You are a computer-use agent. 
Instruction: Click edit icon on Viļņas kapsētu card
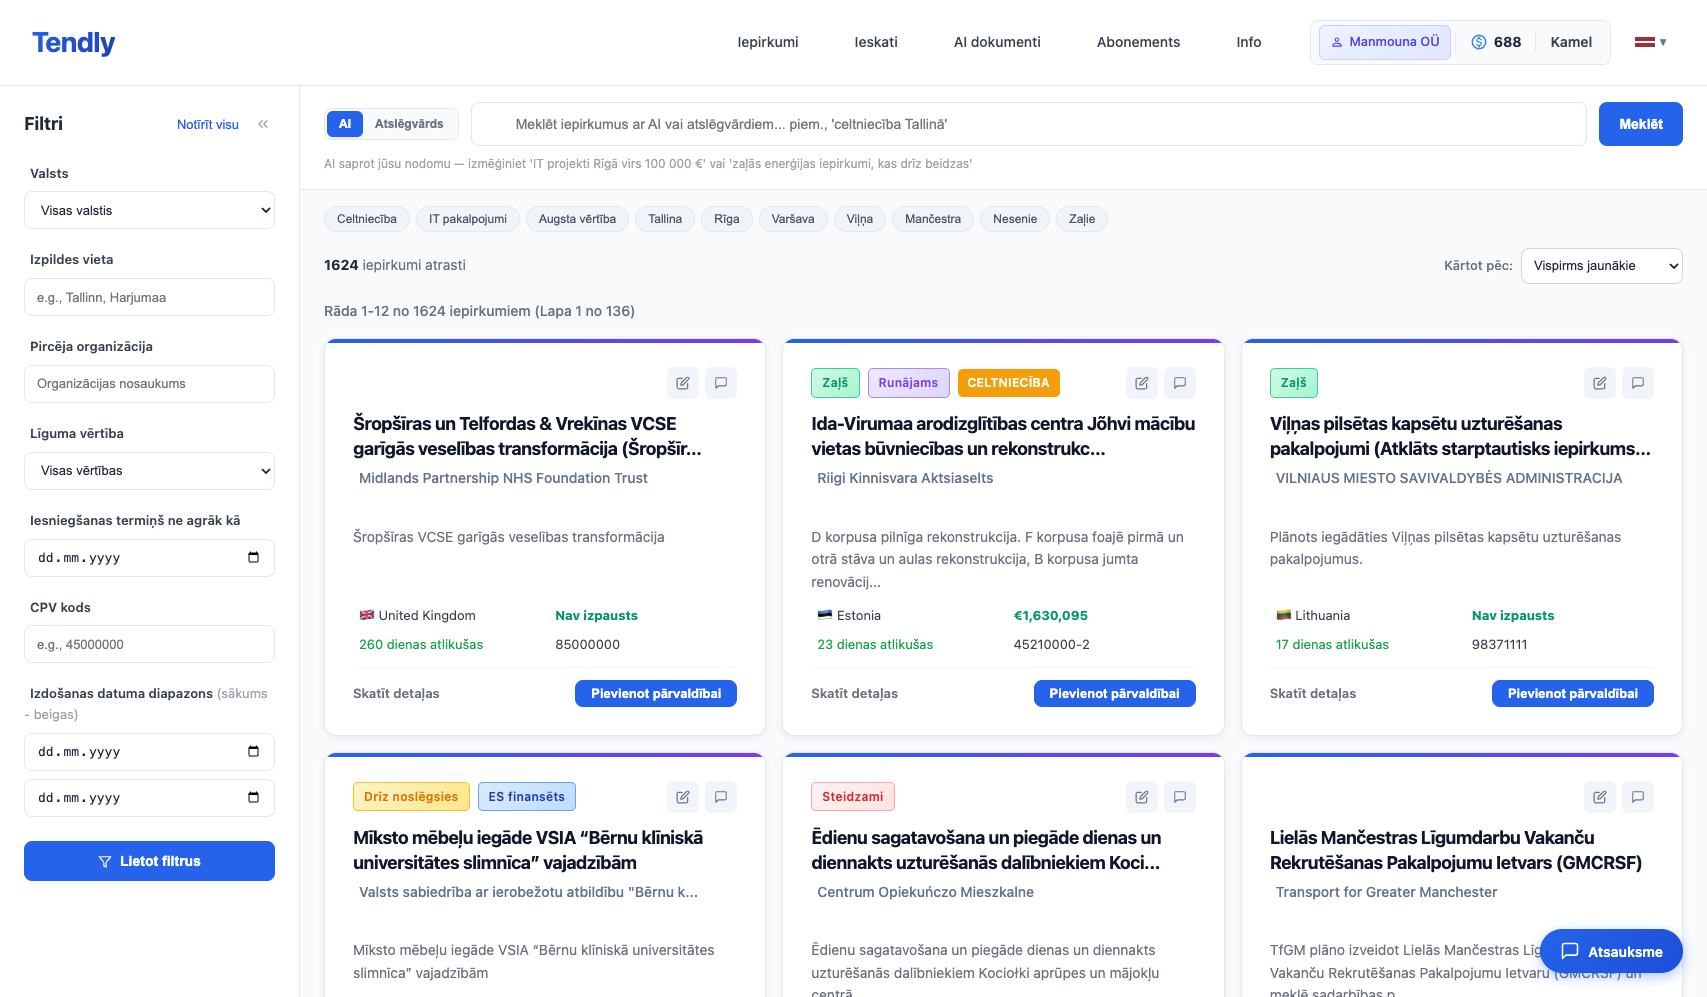tap(1599, 383)
